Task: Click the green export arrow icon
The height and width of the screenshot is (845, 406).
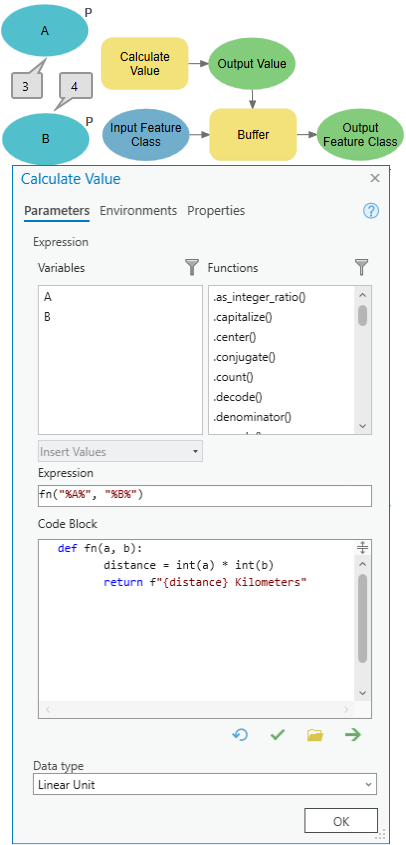Action: (353, 735)
